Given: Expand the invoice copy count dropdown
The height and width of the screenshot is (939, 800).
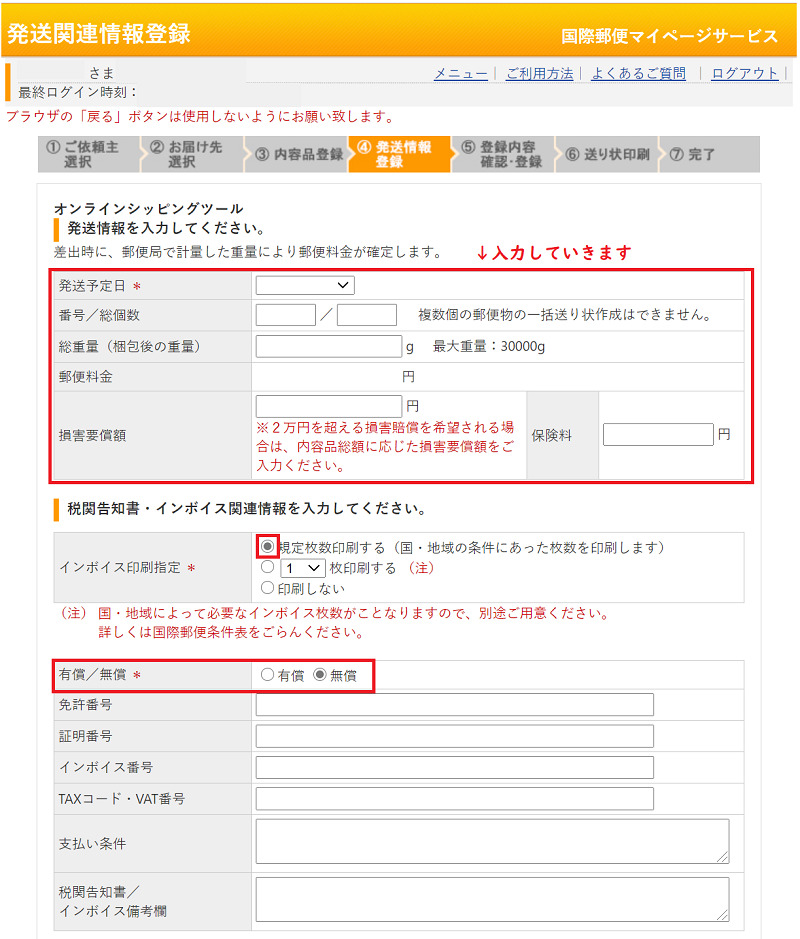Looking at the screenshot, I should (302, 568).
